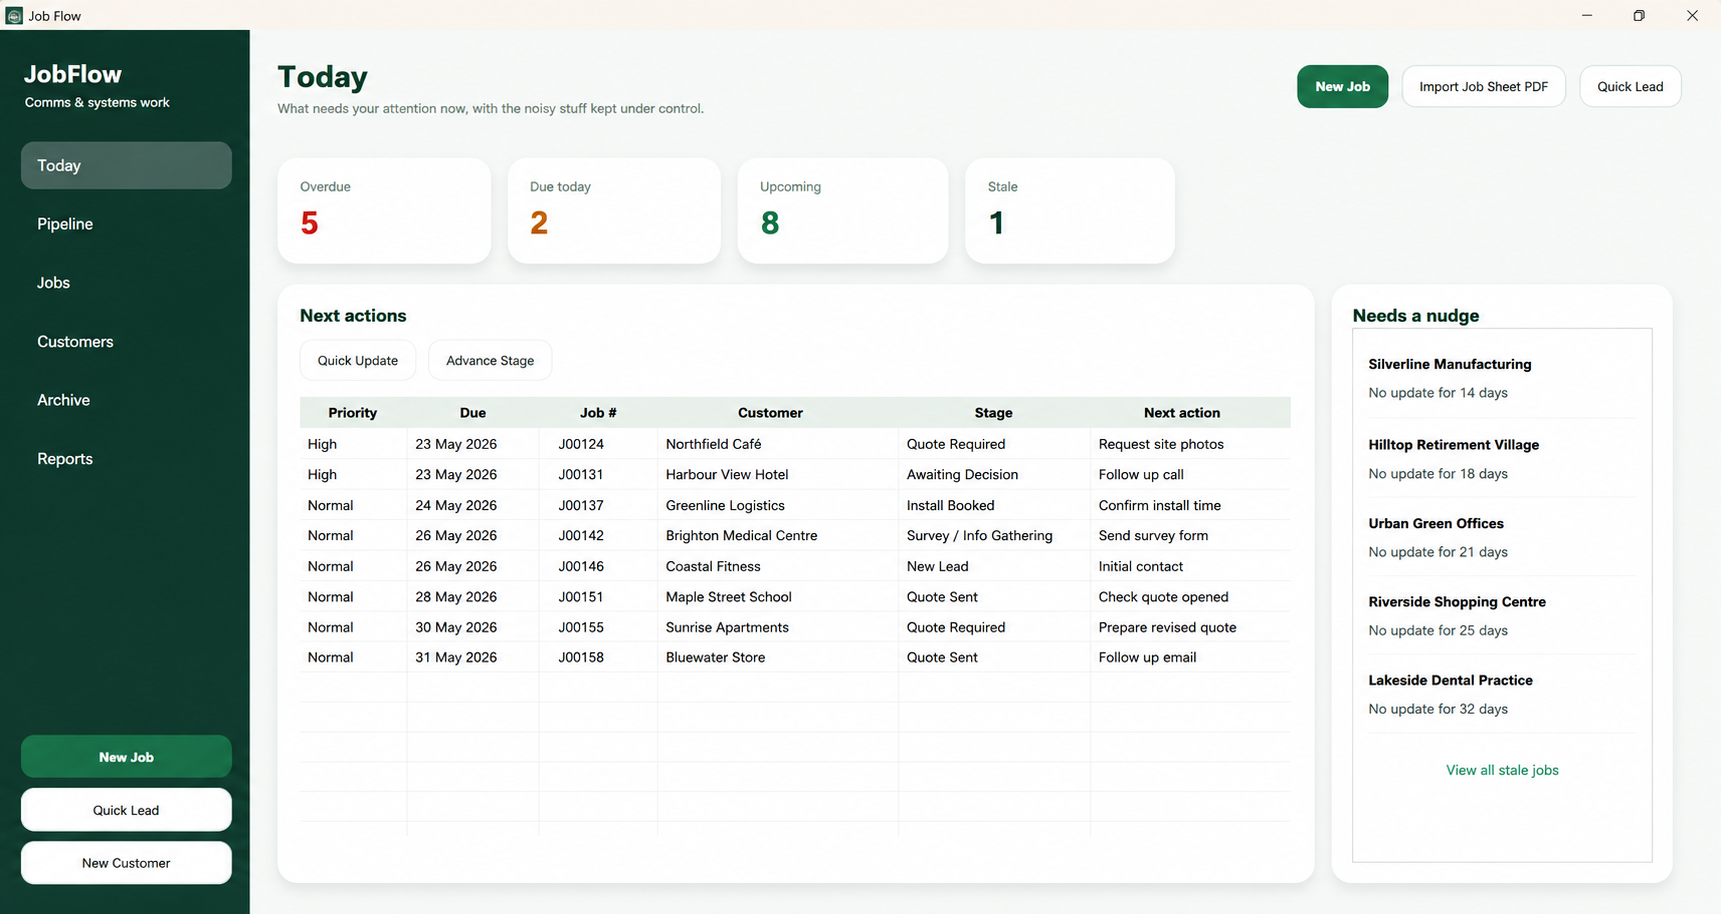Click the Job # column header
Screen dimensions: 1721x914
[x=598, y=413]
